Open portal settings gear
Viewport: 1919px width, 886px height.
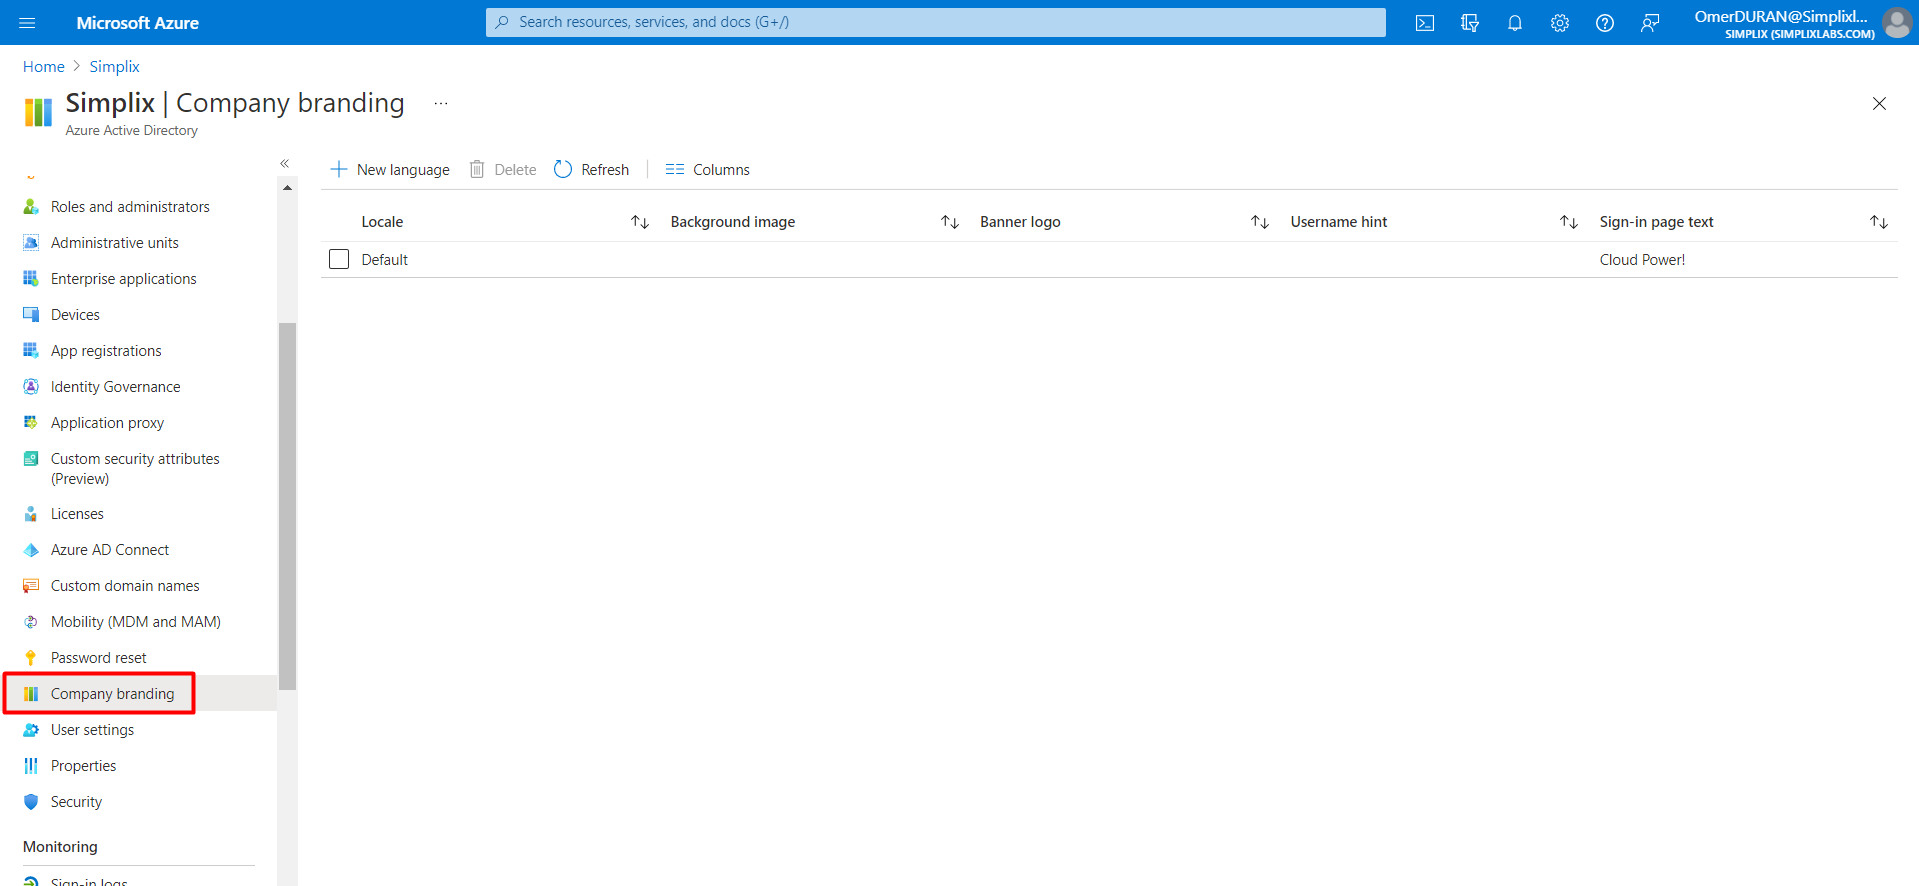[1560, 23]
